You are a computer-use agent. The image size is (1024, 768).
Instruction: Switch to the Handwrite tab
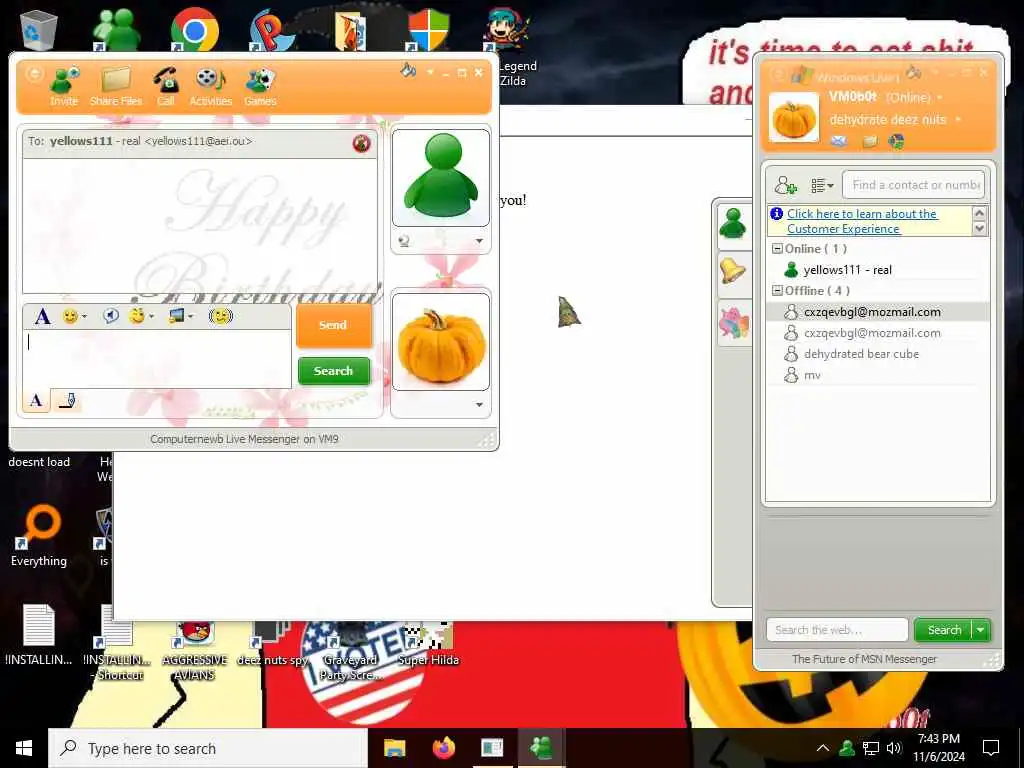coord(67,400)
